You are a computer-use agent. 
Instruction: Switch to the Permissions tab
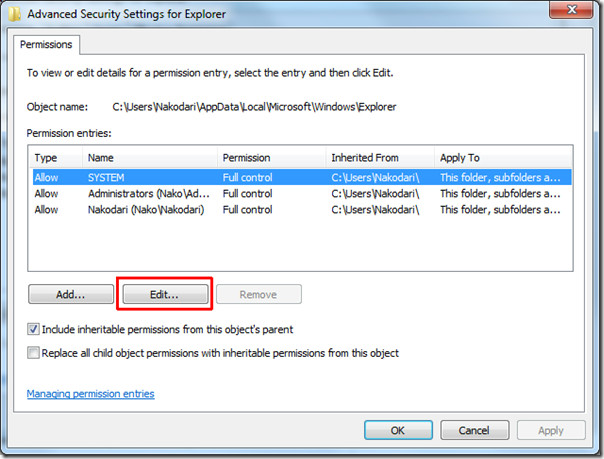48,45
